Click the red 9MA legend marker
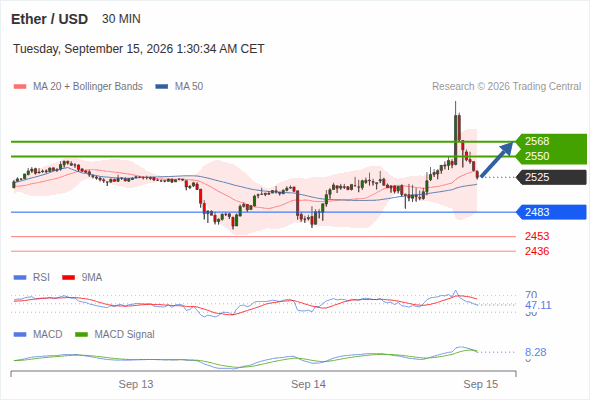The height and width of the screenshot is (400, 590). pos(68,278)
